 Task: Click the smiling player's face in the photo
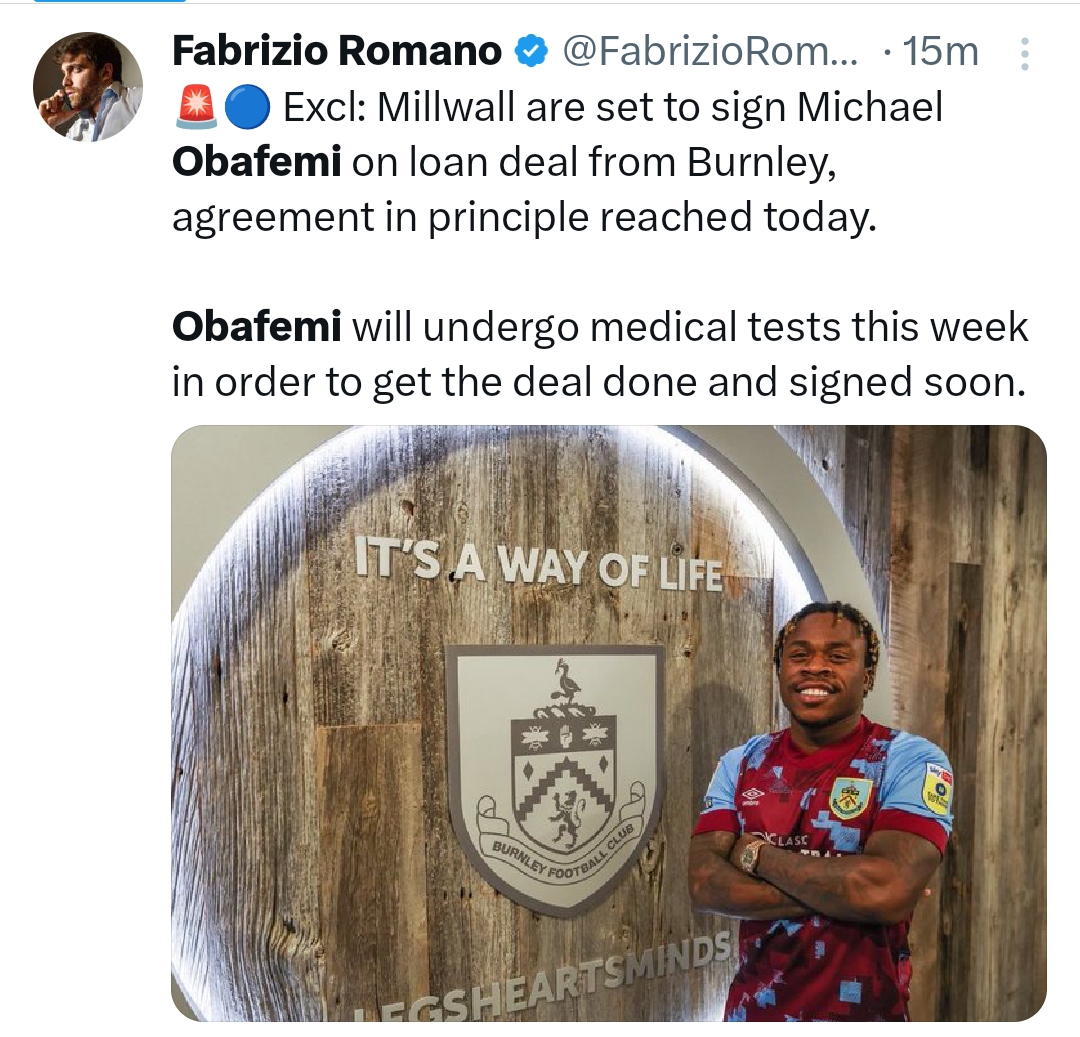tap(820, 665)
